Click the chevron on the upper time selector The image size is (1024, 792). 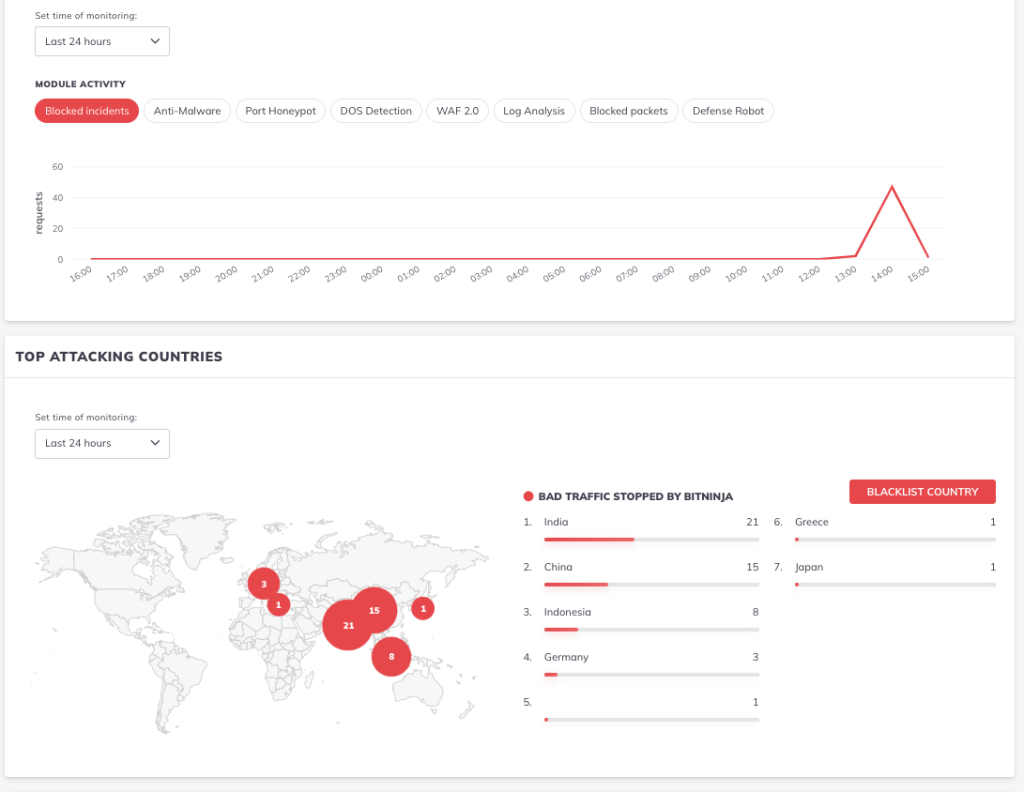[154, 41]
